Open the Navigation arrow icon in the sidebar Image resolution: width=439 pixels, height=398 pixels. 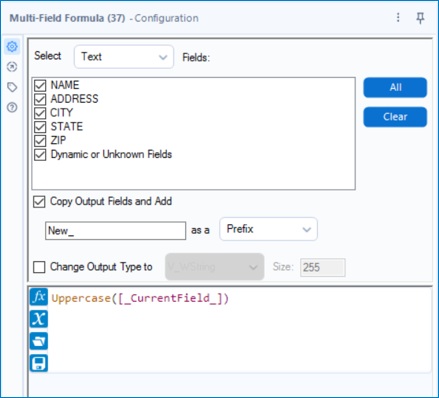[x=12, y=67]
